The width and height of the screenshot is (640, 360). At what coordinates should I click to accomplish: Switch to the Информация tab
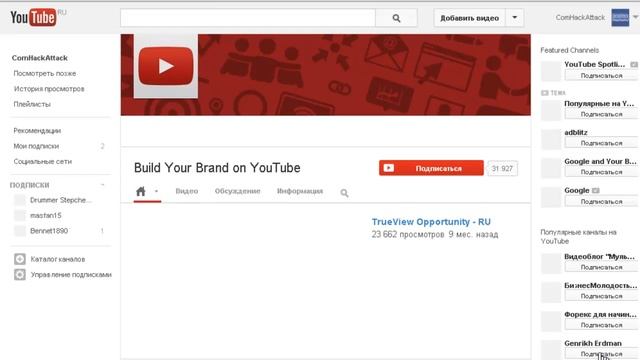coord(300,191)
